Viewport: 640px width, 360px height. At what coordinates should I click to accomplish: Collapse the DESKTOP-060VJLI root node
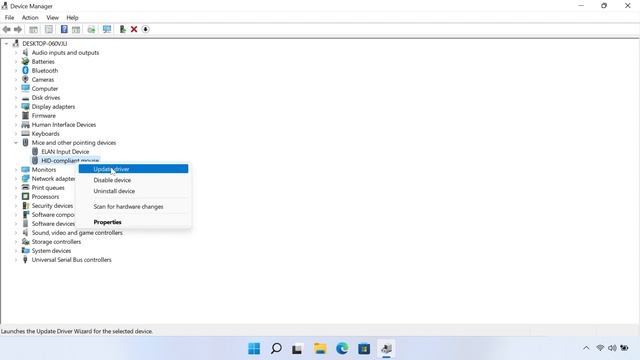(7, 44)
